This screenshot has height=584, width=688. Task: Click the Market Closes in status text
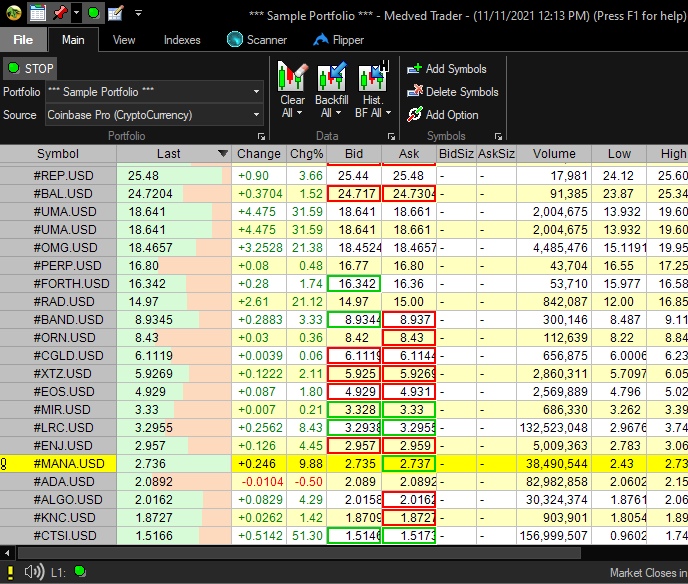tap(649, 573)
